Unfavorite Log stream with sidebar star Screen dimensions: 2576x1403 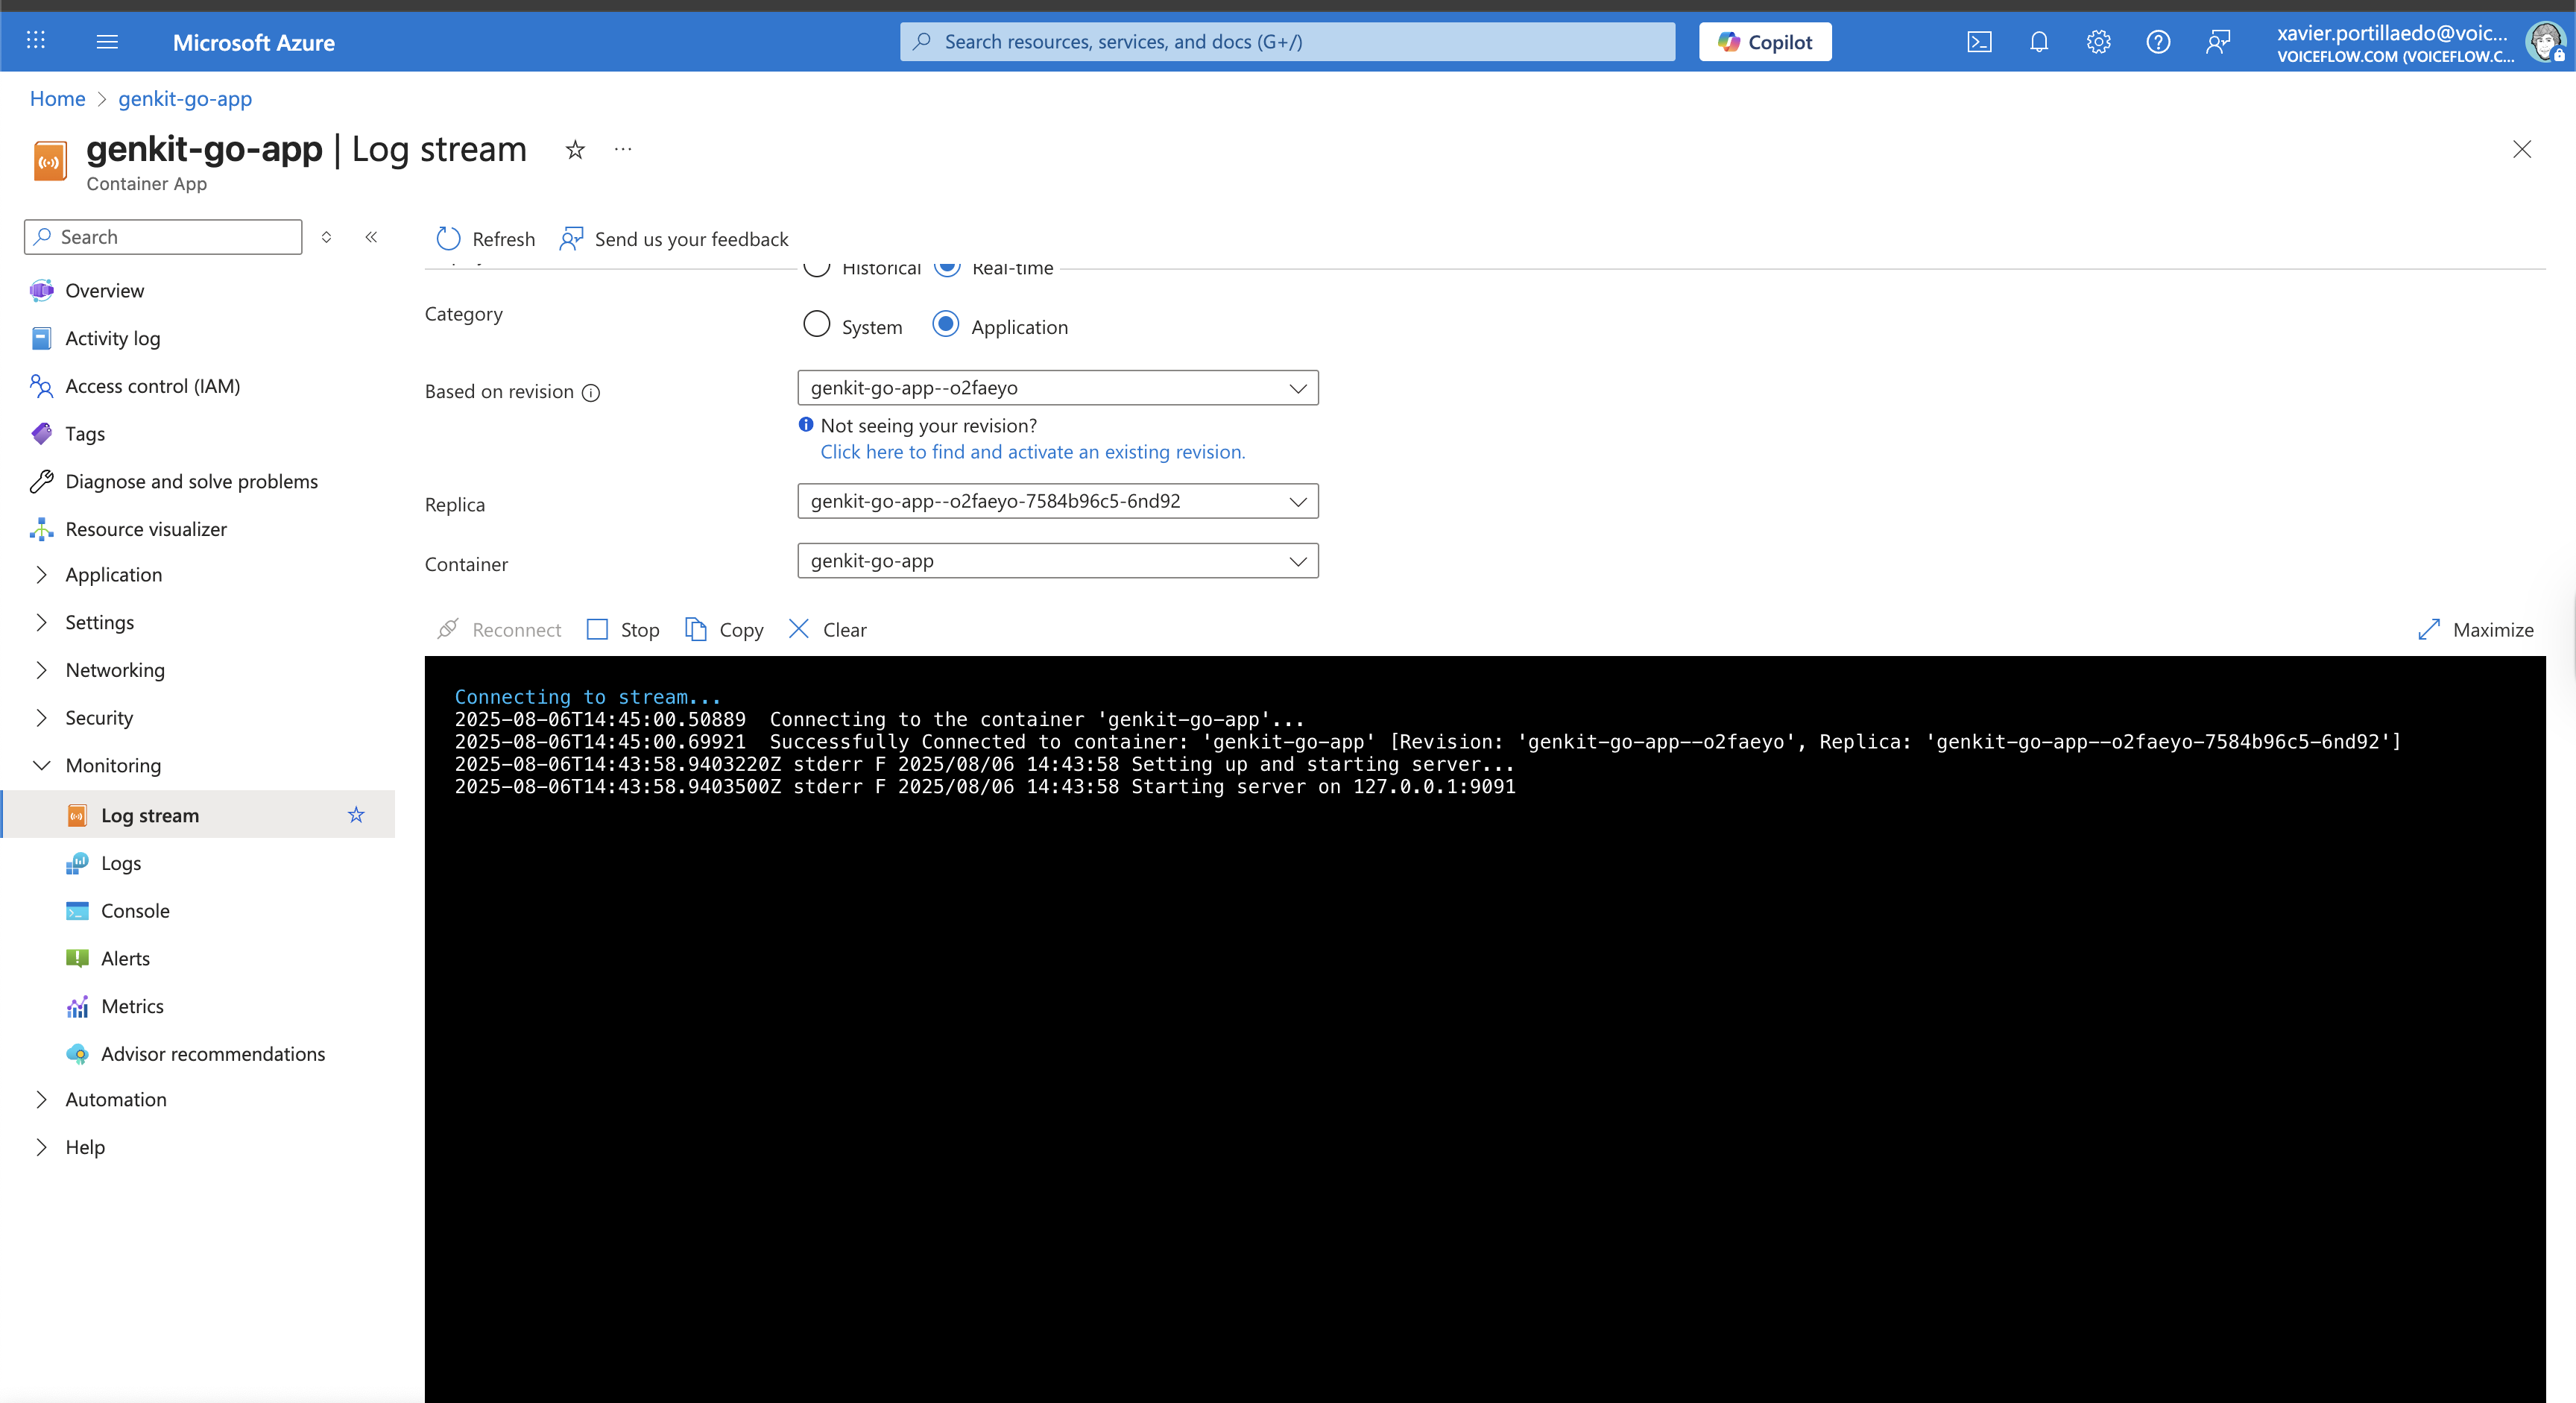coord(356,815)
